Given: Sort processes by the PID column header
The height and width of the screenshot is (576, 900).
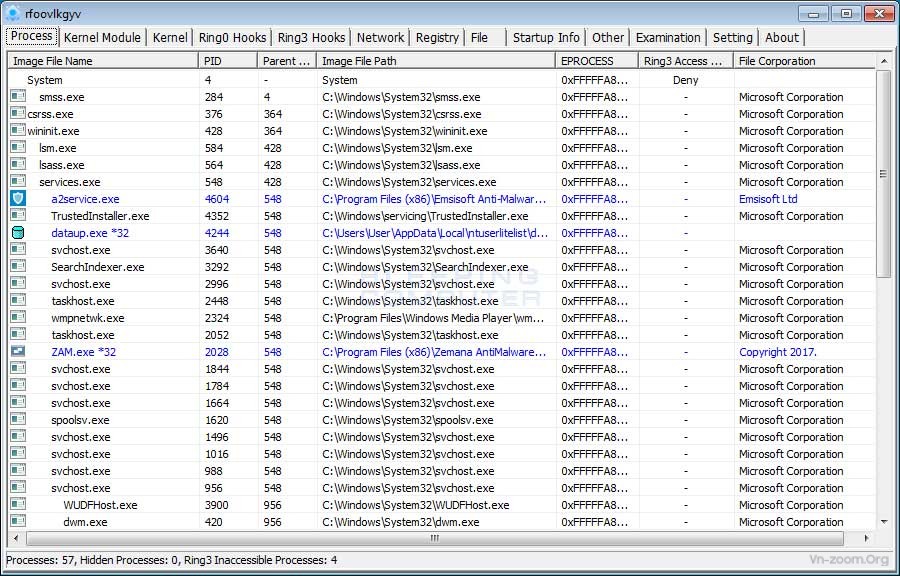Looking at the screenshot, I should tap(225, 60).
